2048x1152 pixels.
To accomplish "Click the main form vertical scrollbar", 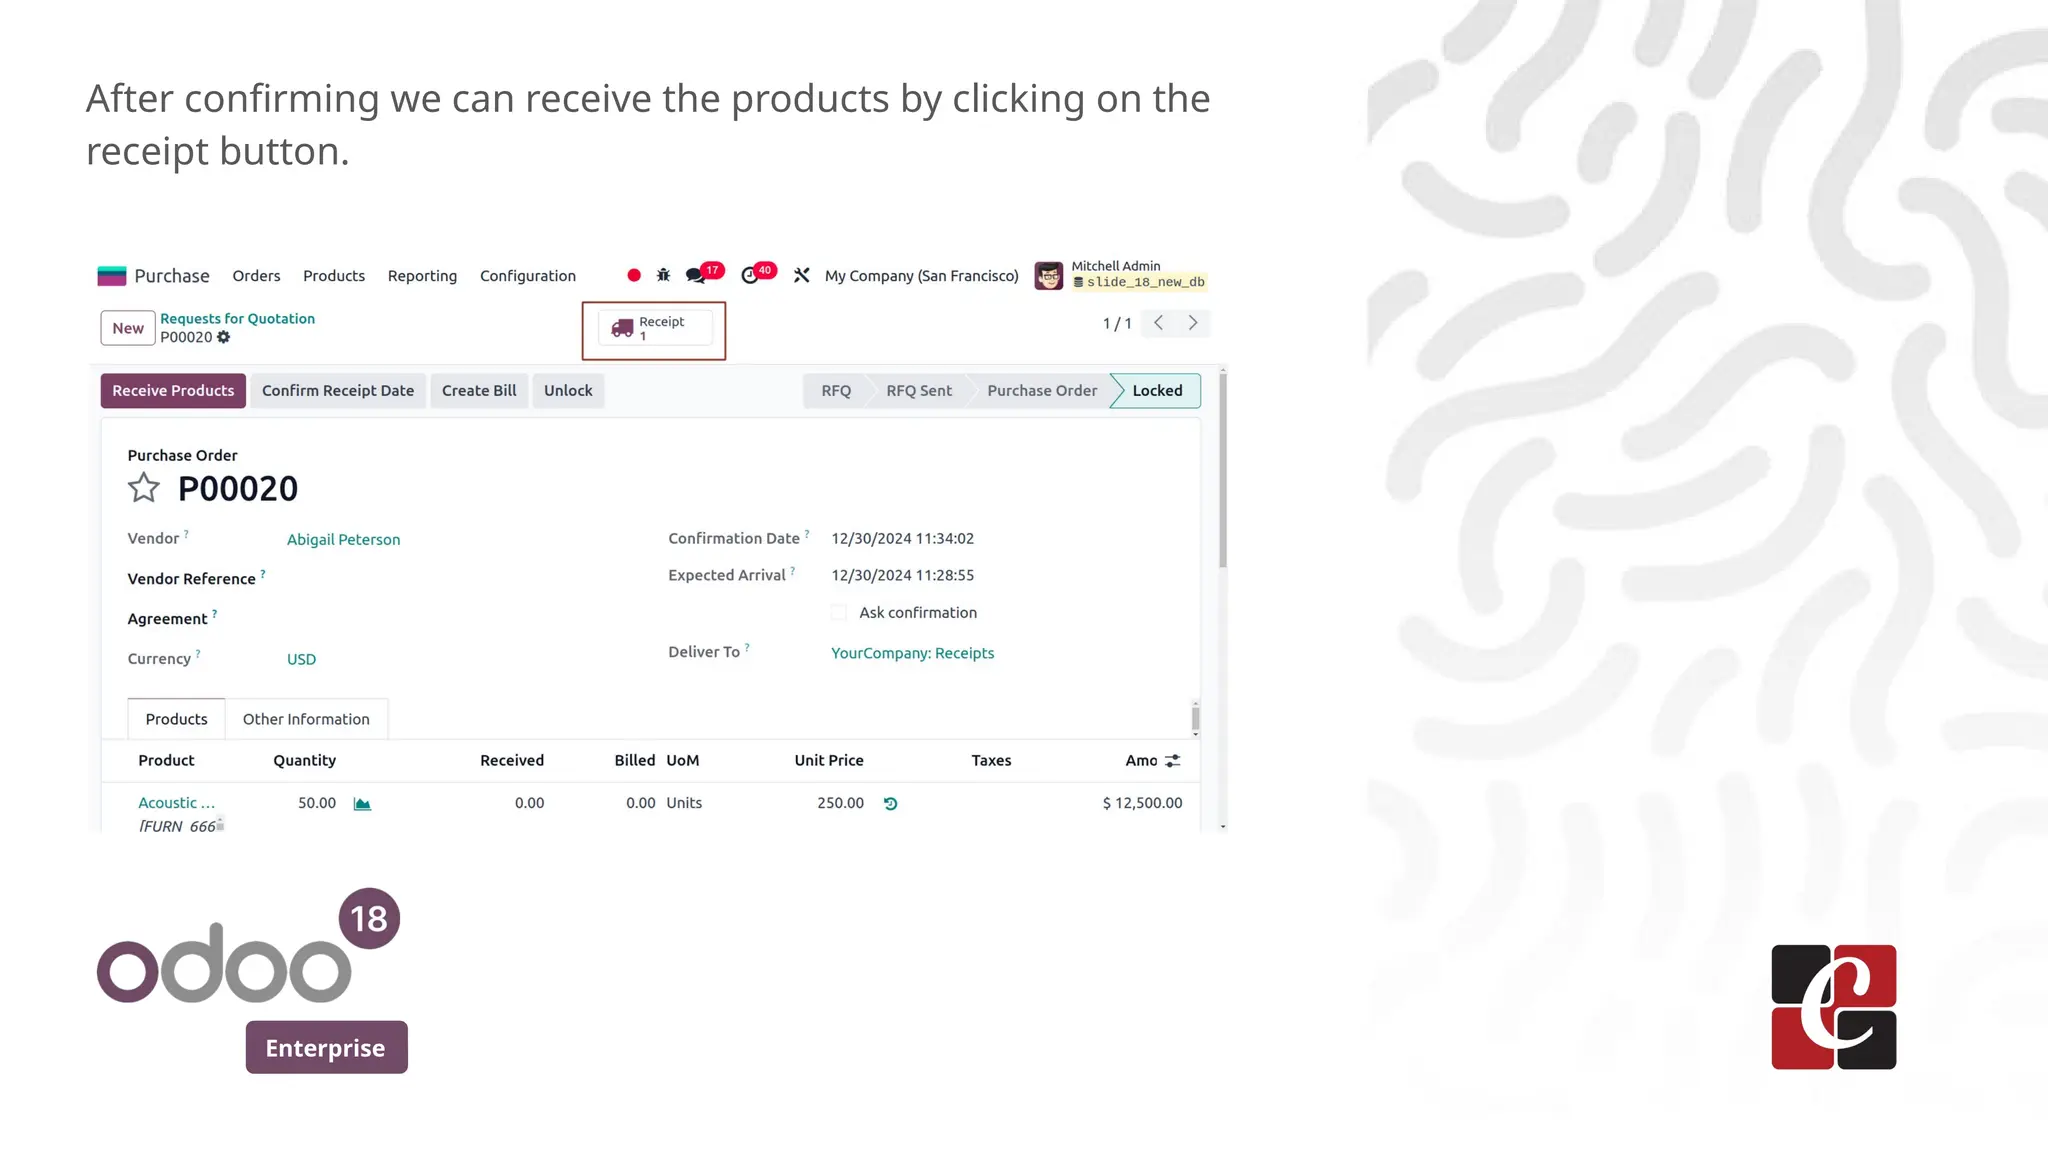I will [1223, 470].
